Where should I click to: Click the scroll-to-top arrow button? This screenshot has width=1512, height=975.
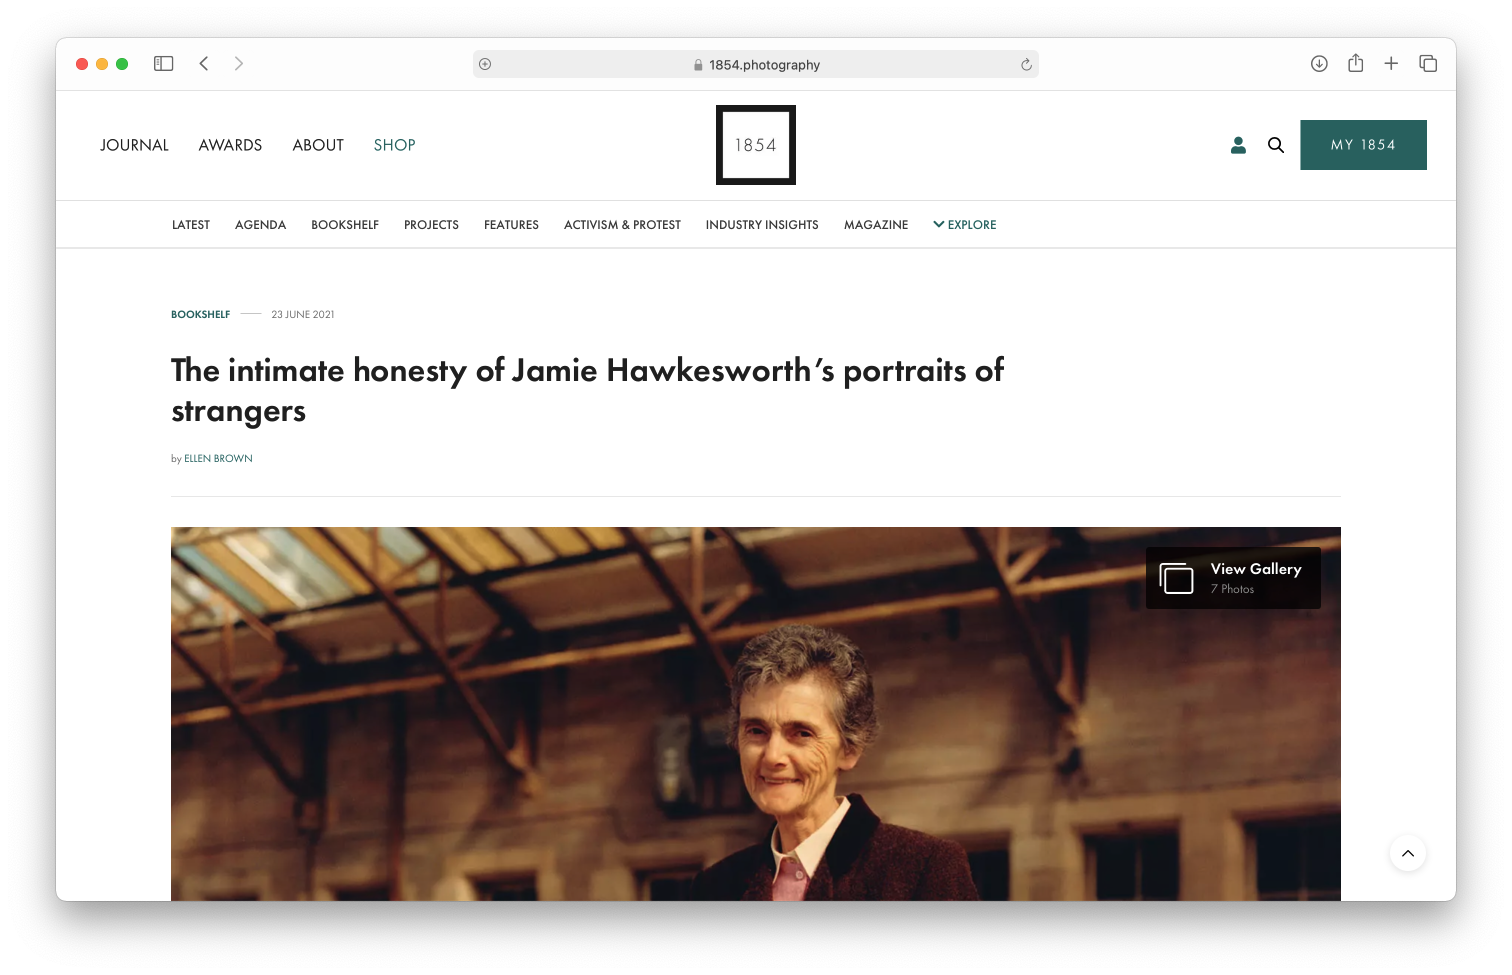point(1408,853)
